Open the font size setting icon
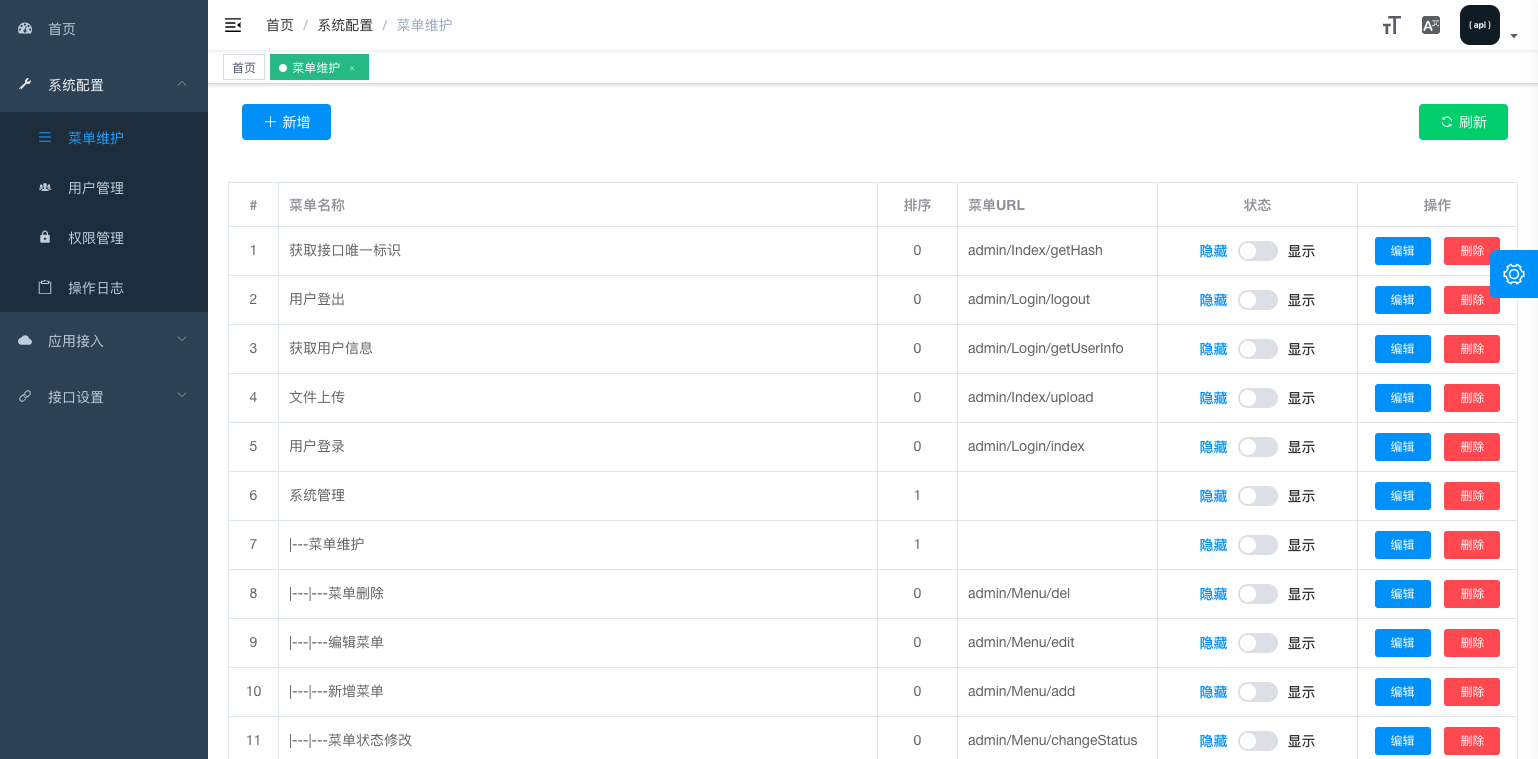 tap(1391, 26)
